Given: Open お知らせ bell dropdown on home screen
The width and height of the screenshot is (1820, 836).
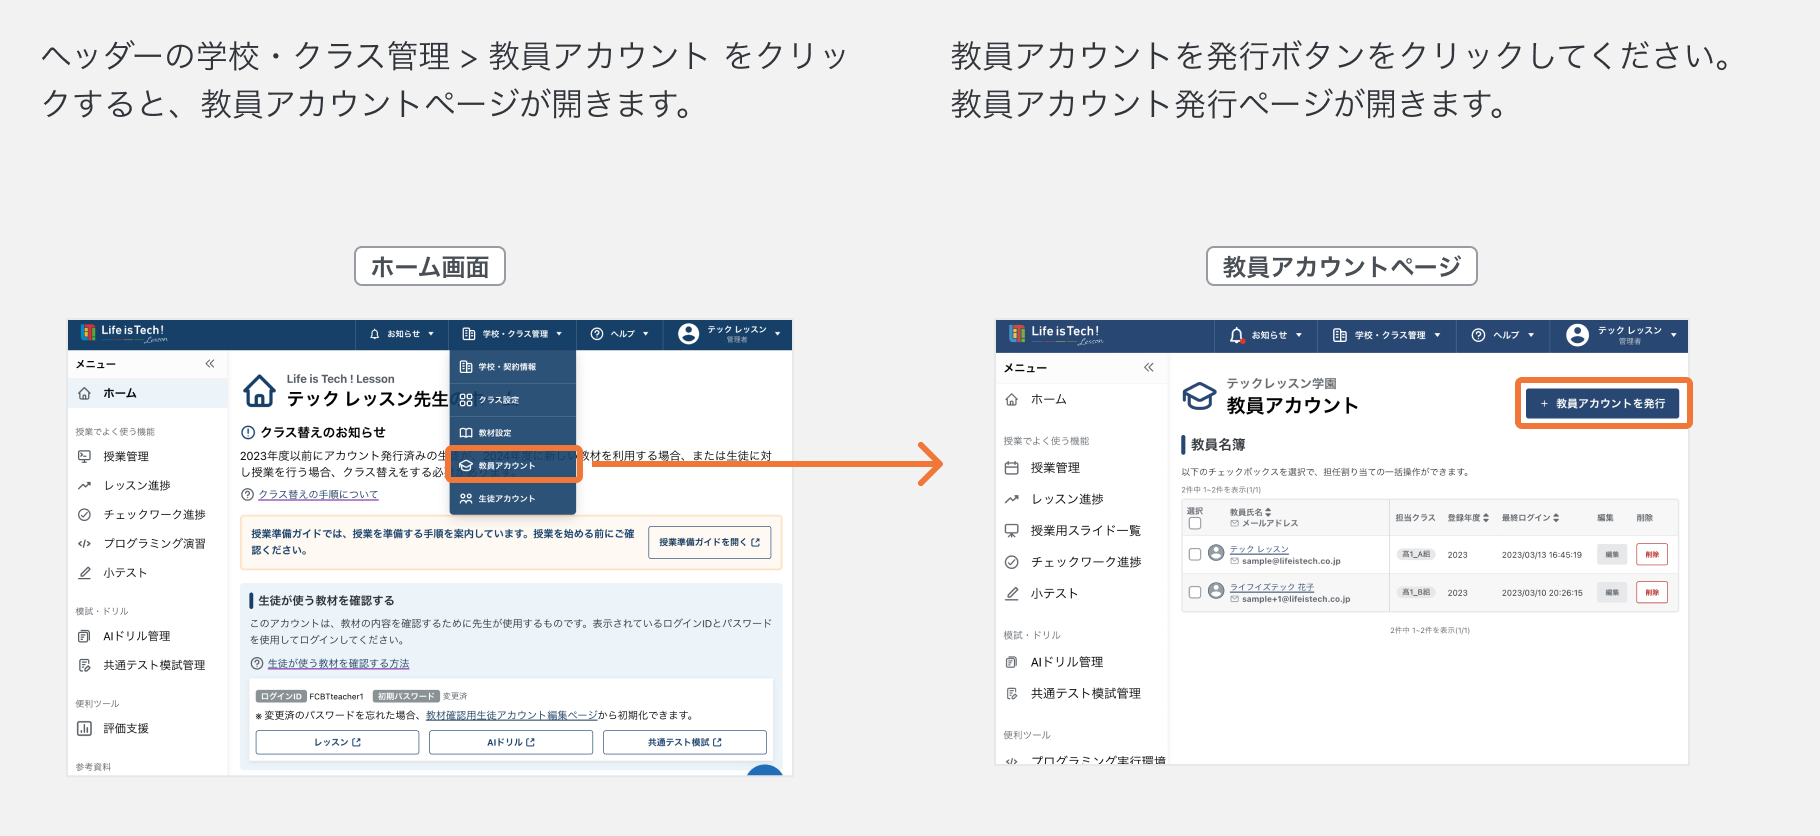Looking at the screenshot, I should pos(402,334).
